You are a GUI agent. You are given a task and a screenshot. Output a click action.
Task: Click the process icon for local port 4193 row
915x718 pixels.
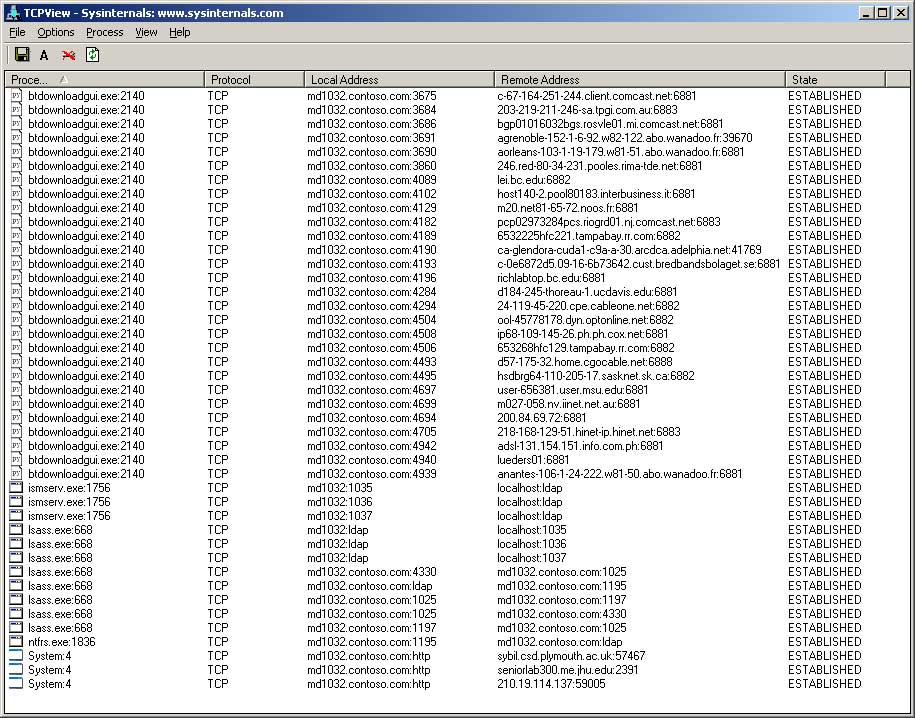click(x=16, y=264)
